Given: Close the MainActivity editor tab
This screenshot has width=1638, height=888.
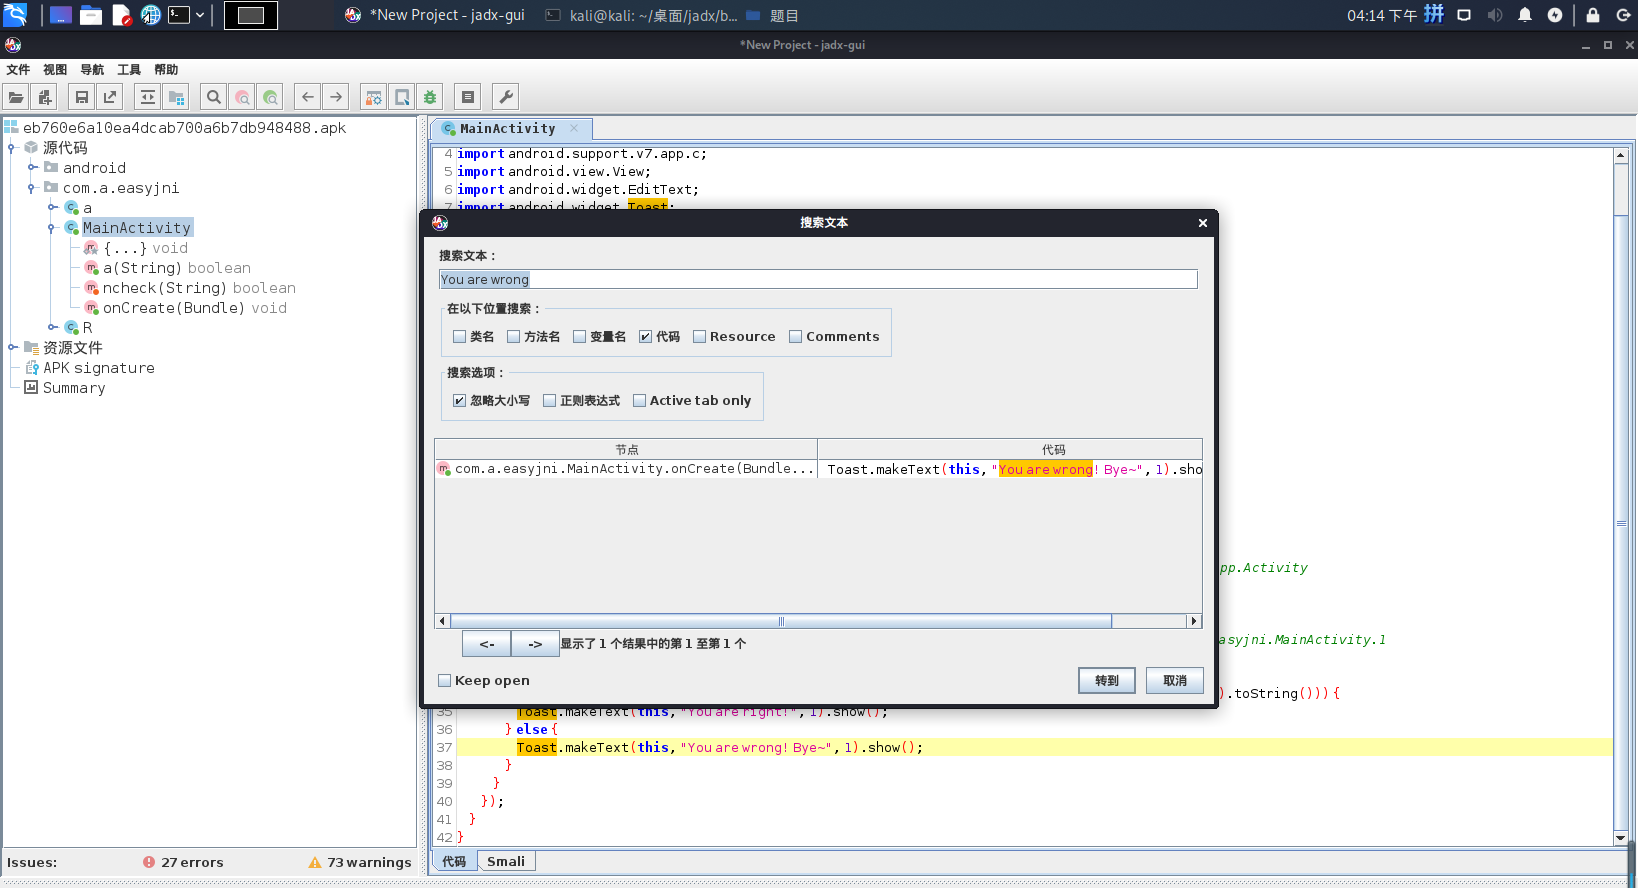Looking at the screenshot, I should pyautogui.click(x=574, y=128).
